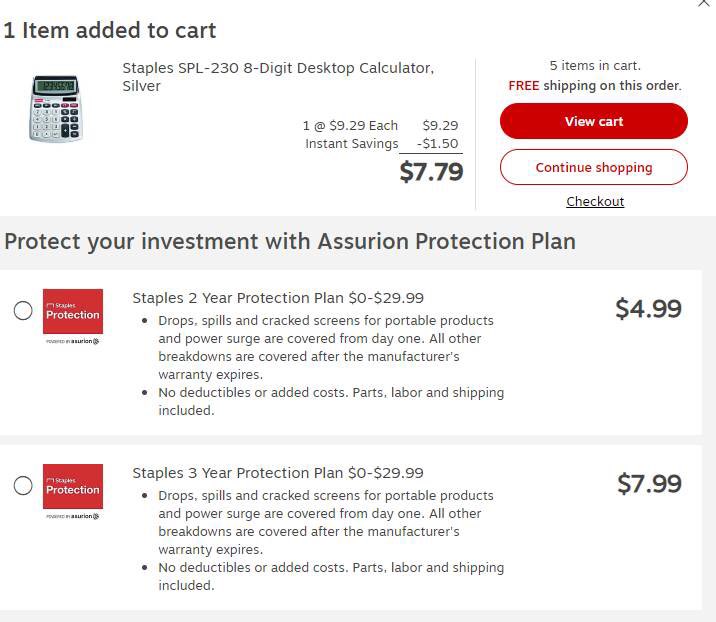This screenshot has width=716, height=622.
Task: Click the $7.79 total price
Action: pyautogui.click(x=431, y=172)
